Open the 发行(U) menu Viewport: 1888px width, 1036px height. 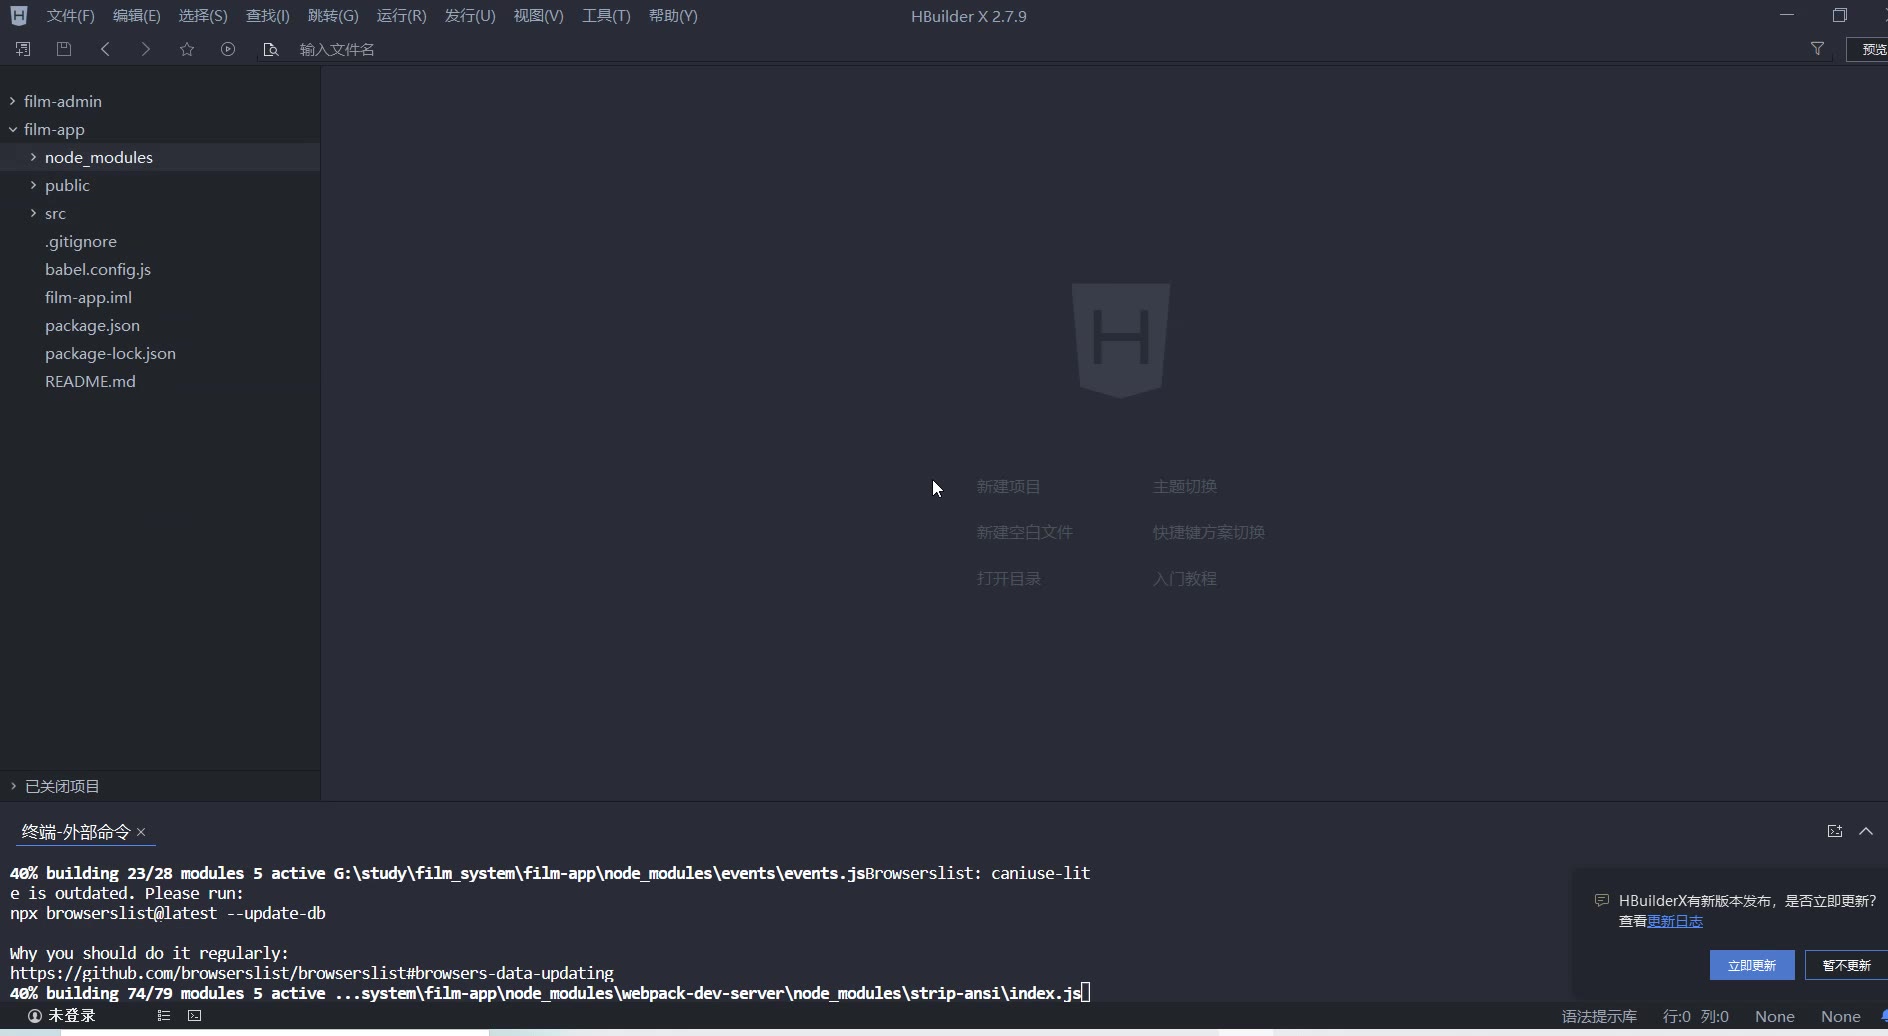[x=470, y=16]
